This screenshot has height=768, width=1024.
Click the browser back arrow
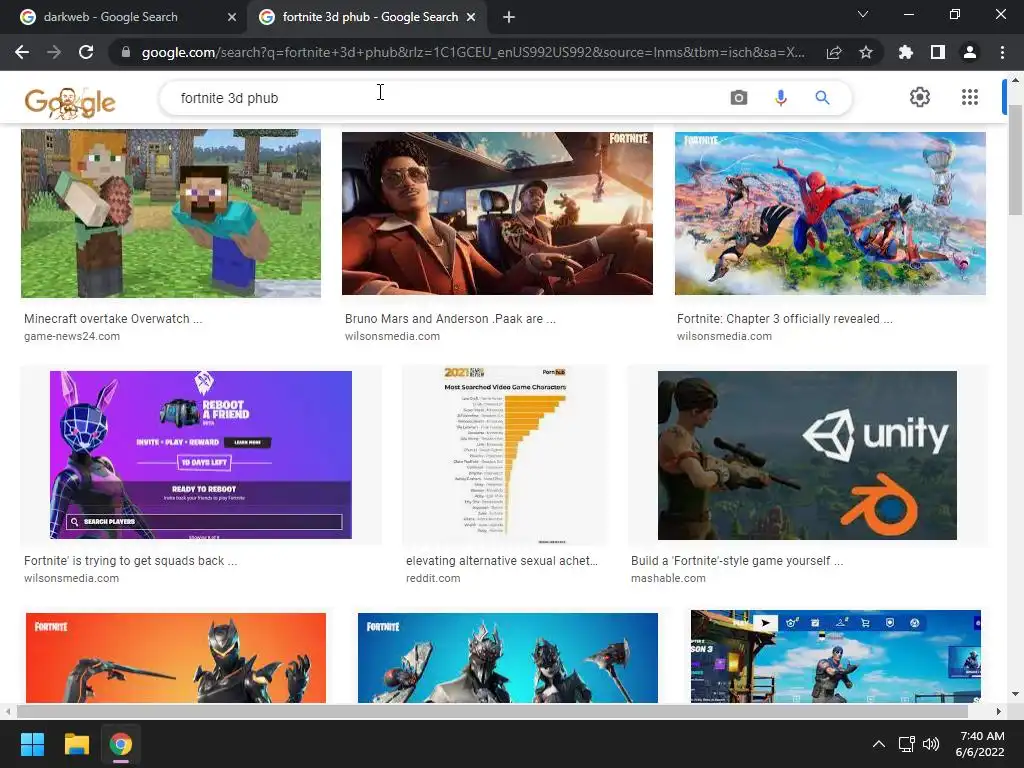pyautogui.click(x=22, y=52)
